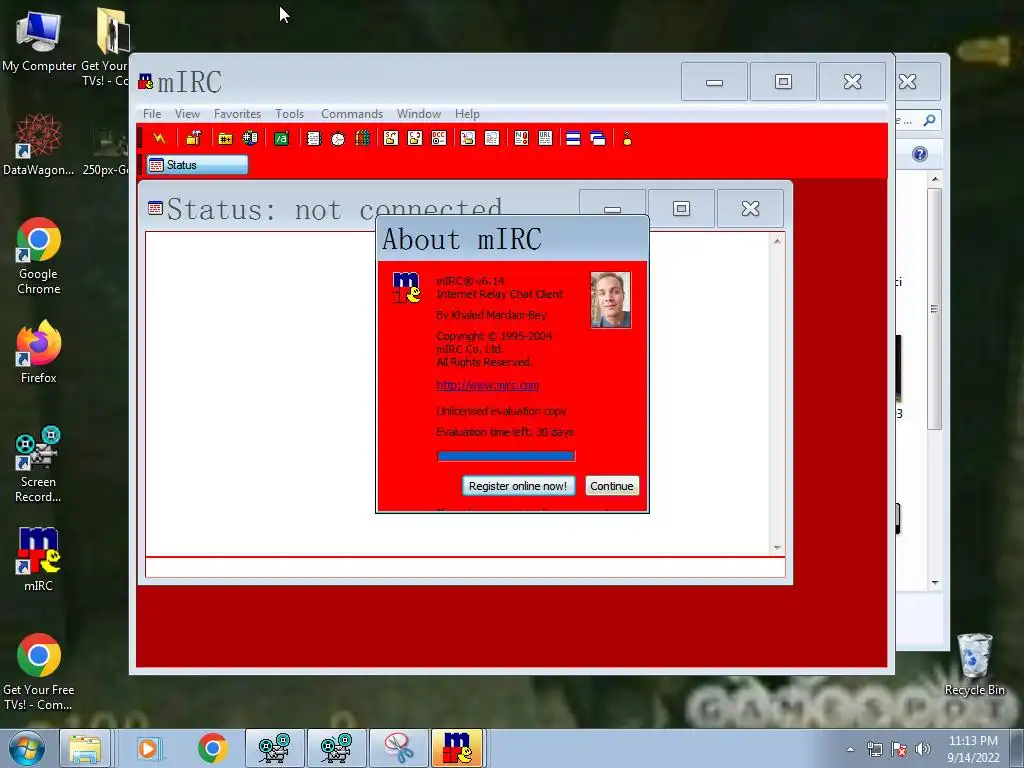Click the mIRC logo in About dialog
The height and width of the screenshot is (768, 1024).
click(x=406, y=287)
